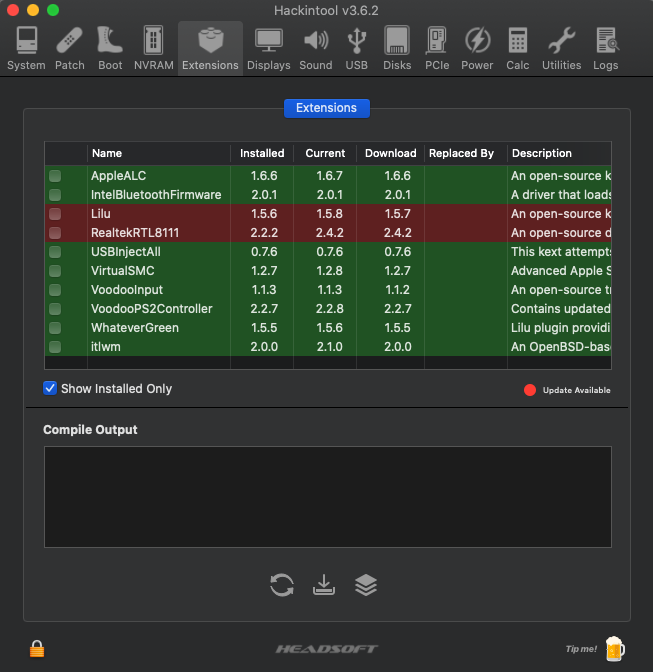This screenshot has width=653, height=672.
Task: Sort by the Download column header
Action: (390, 153)
